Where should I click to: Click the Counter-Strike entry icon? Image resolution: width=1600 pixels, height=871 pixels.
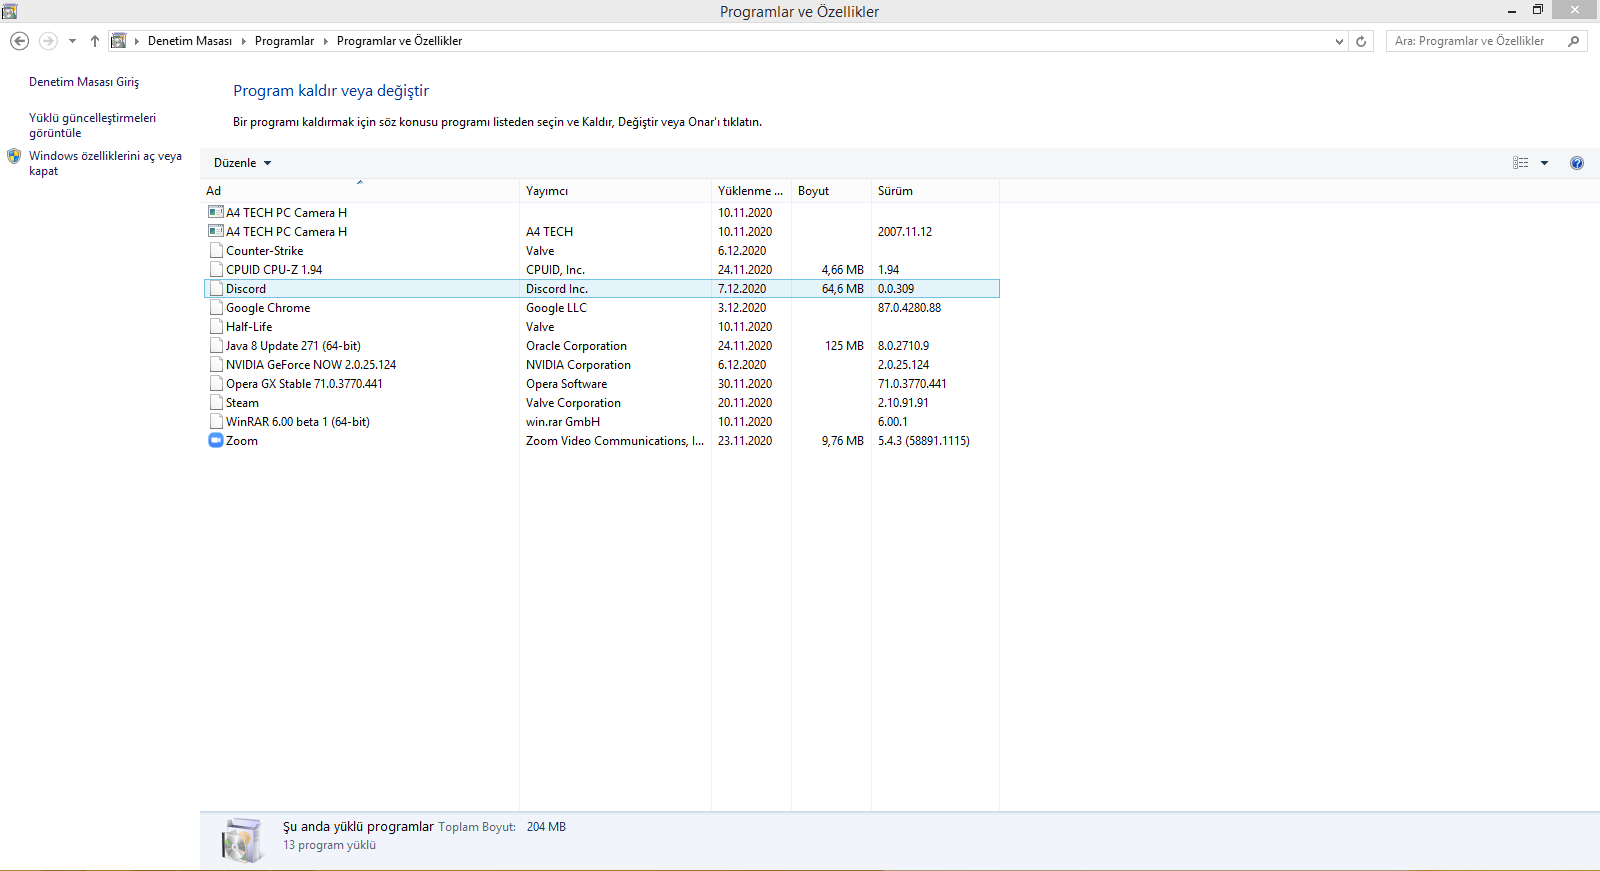tap(216, 251)
